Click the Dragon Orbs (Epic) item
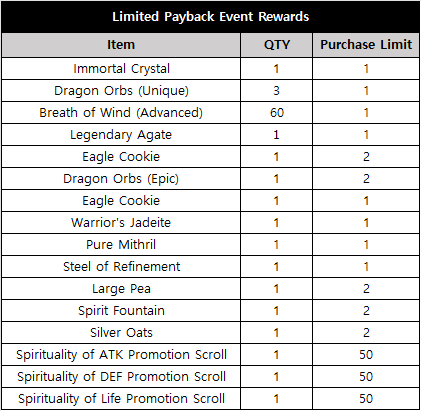This screenshot has height=411, width=421. point(121,179)
